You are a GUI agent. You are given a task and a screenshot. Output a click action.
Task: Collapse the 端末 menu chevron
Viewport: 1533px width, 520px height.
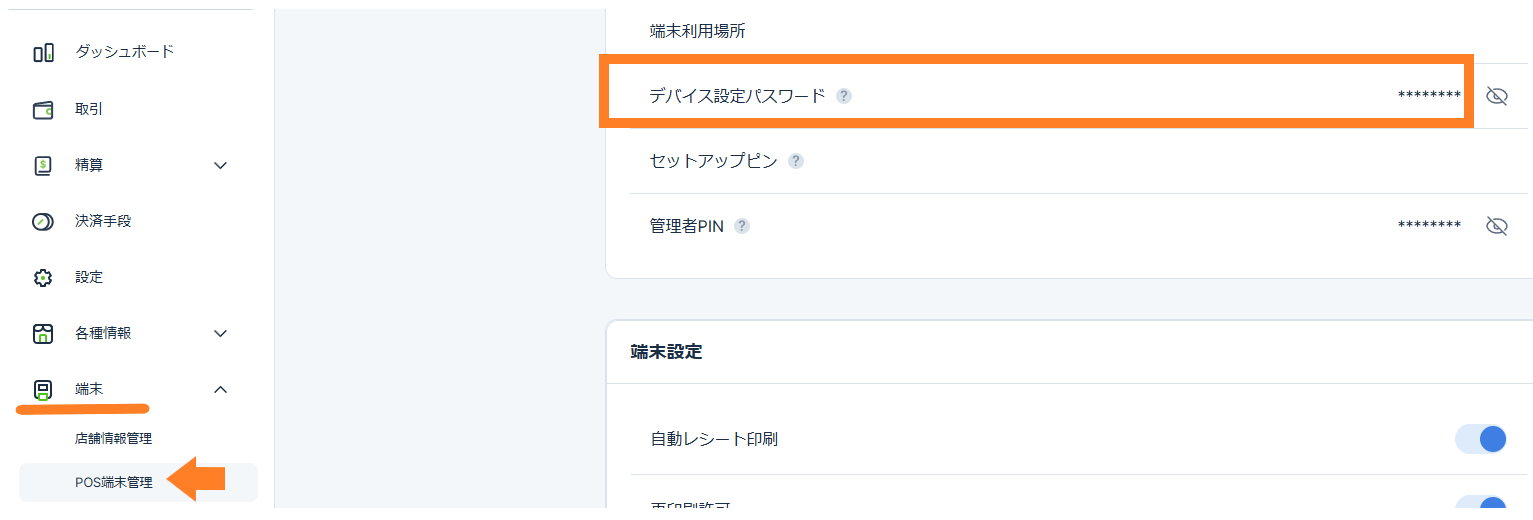[221, 390]
